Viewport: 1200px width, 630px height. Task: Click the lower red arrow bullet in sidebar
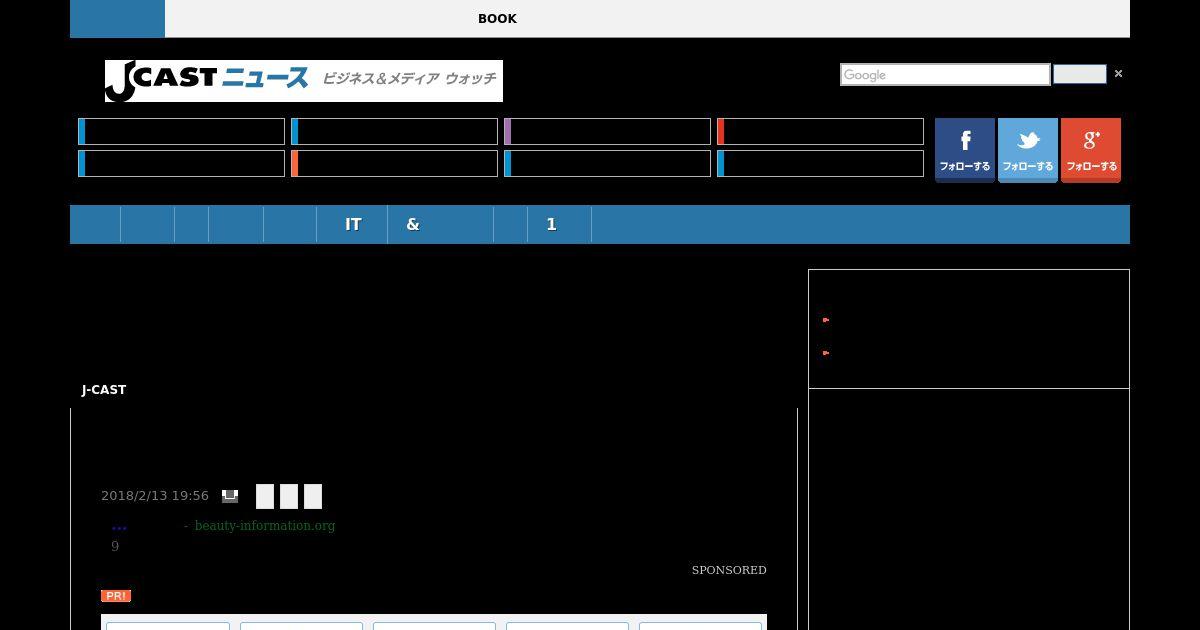coord(826,353)
